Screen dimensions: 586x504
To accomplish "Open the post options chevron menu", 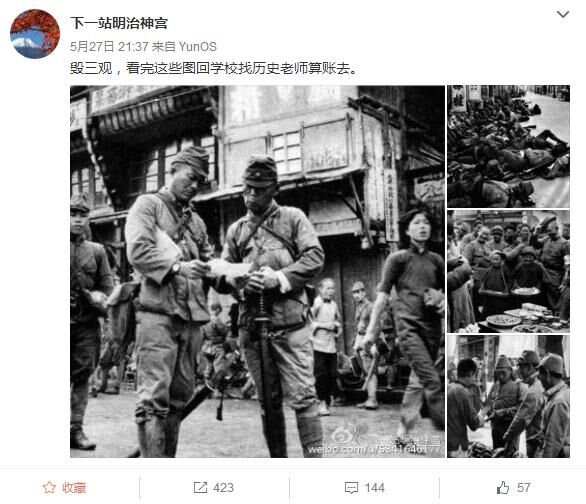I will pos(563,15).
